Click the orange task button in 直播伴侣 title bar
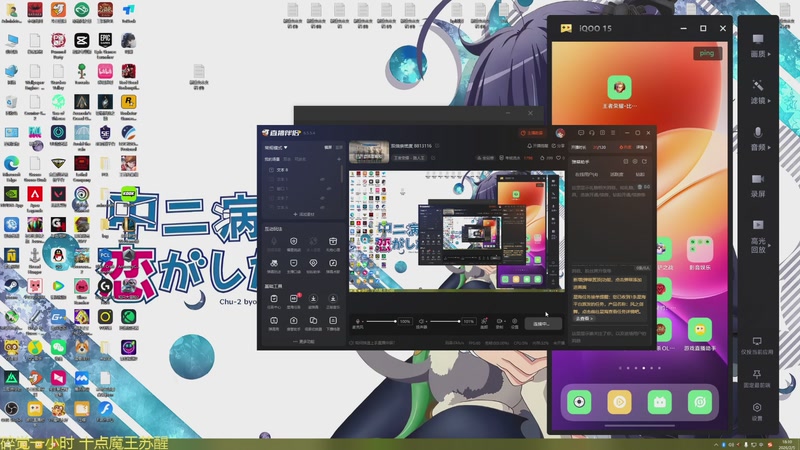 [x=532, y=133]
